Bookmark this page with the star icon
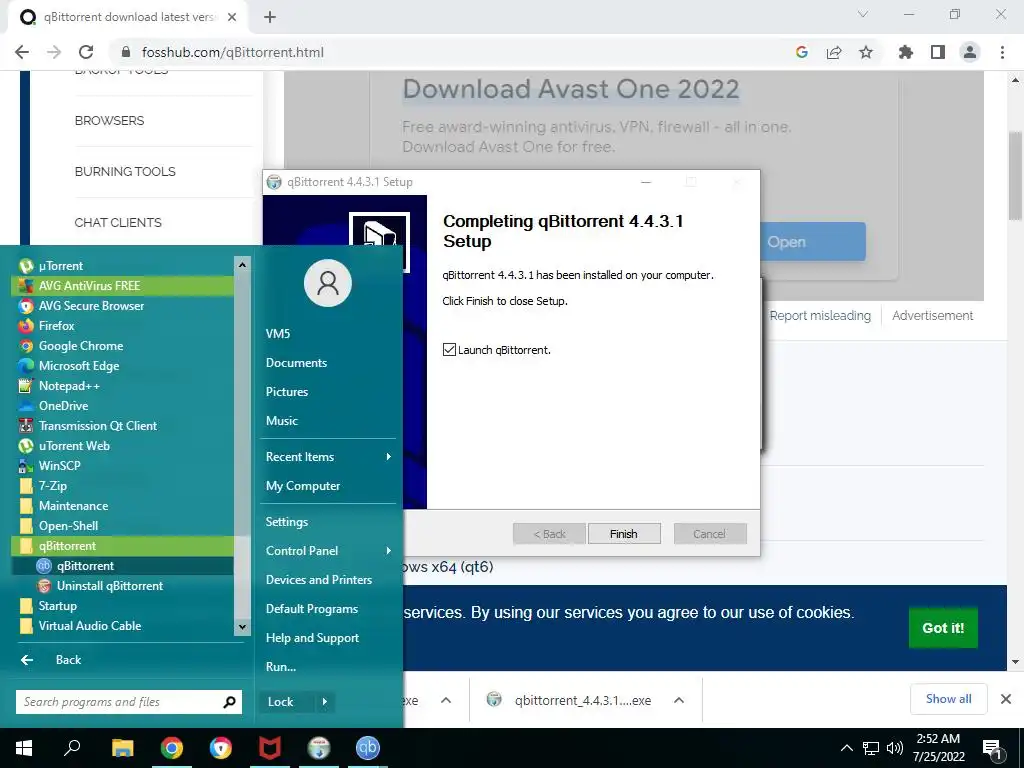The image size is (1024, 768). (866, 52)
